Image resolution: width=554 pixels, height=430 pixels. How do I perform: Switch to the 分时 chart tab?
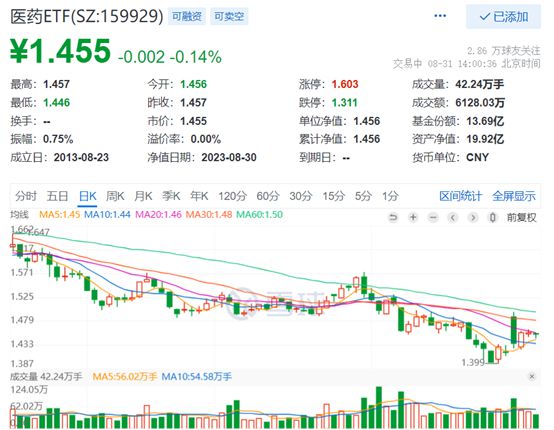coord(26,196)
